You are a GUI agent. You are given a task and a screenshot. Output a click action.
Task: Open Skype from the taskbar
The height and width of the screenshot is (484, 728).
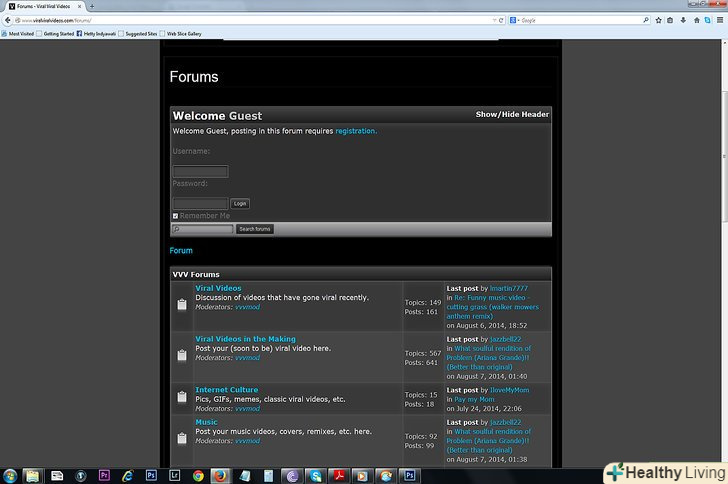click(x=316, y=476)
